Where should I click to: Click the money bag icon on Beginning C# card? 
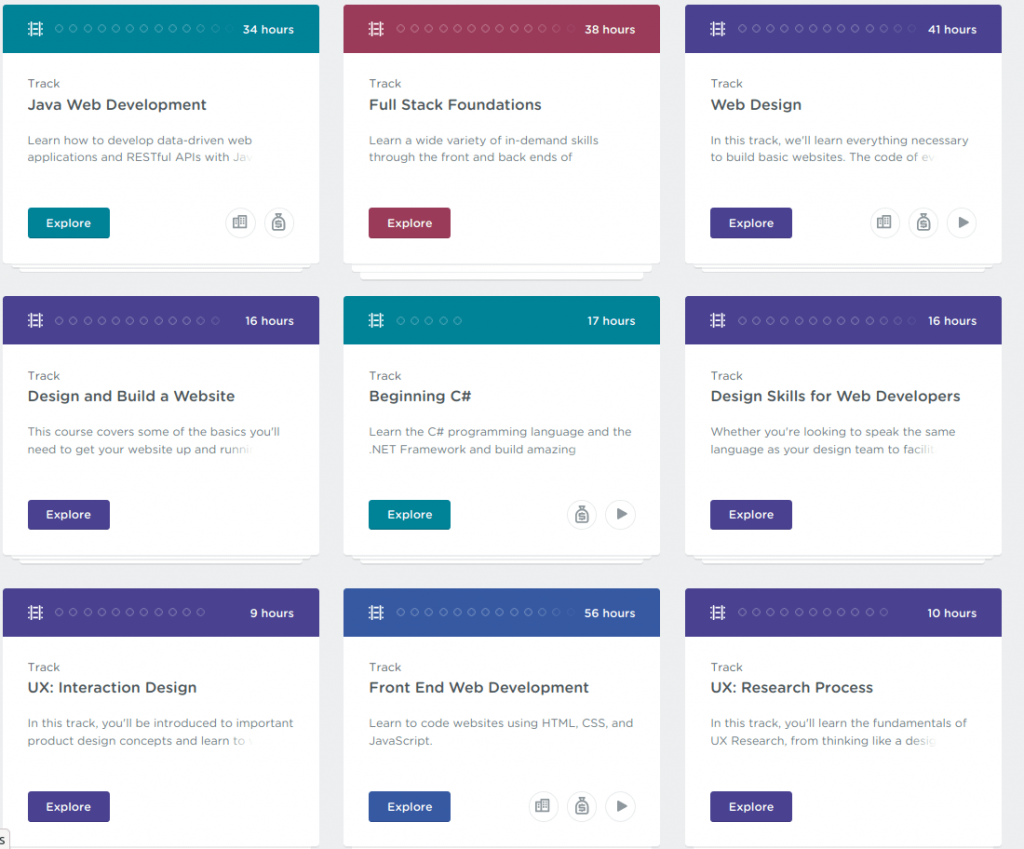coord(582,515)
